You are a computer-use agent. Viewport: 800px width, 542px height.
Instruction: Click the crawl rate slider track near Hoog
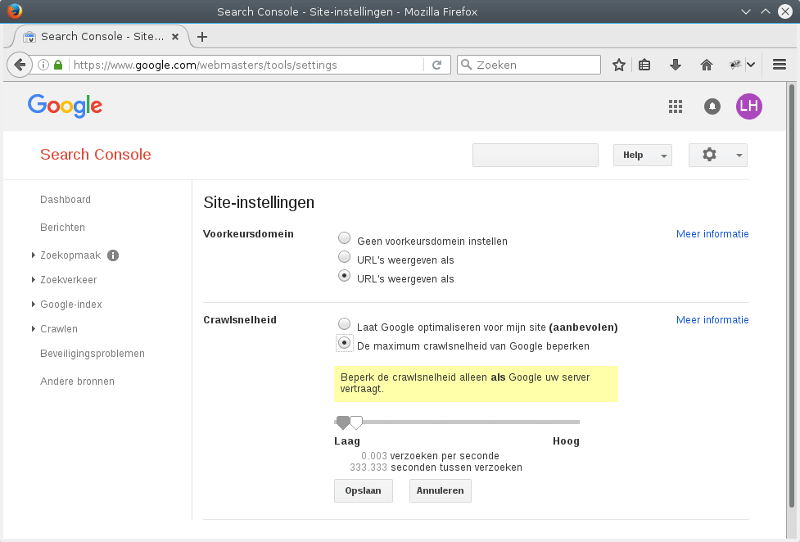click(x=566, y=422)
